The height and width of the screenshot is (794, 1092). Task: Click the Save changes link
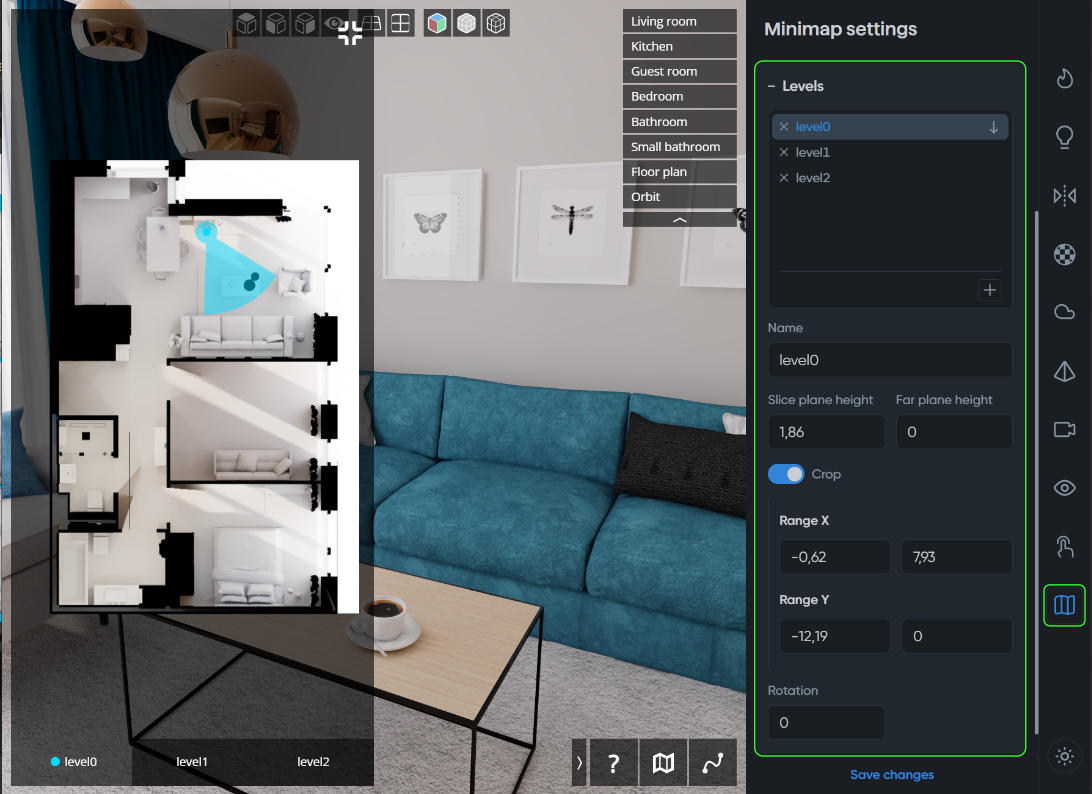pos(891,775)
